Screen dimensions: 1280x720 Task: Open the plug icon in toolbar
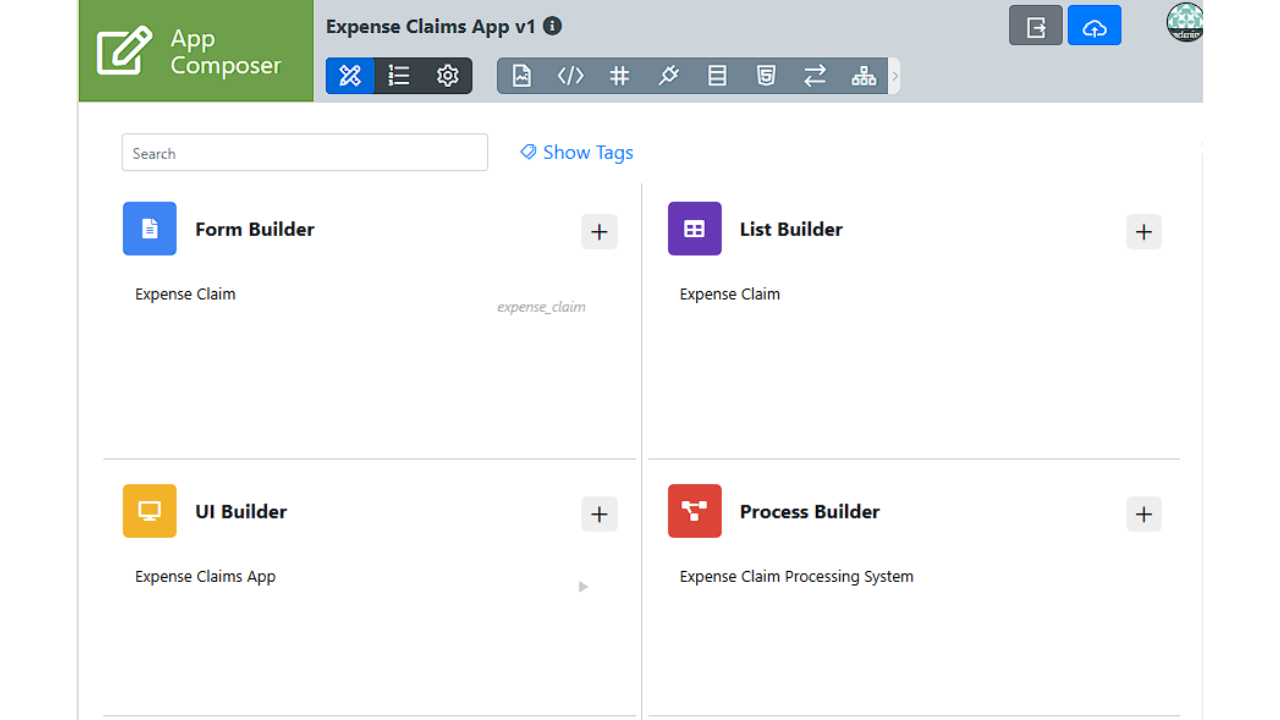[x=668, y=76]
